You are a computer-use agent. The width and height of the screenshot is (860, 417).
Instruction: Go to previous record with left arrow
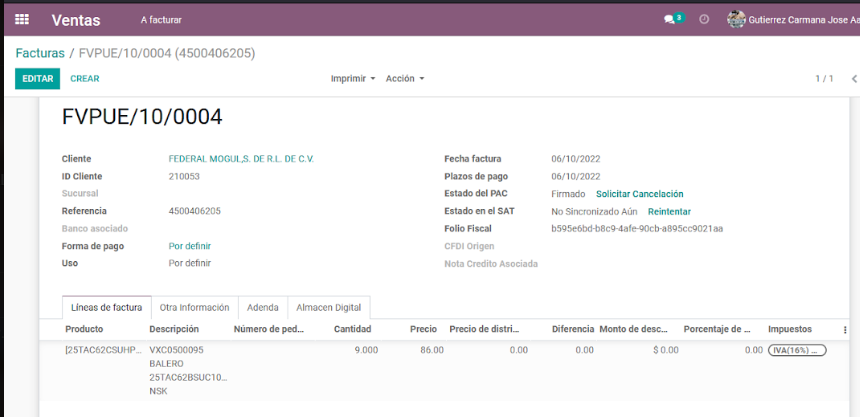(853, 78)
